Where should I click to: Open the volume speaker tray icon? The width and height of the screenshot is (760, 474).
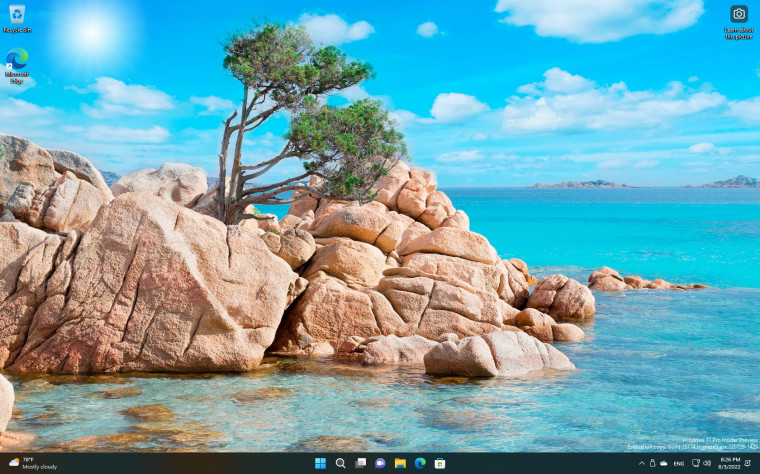click(x=707, y=463)
